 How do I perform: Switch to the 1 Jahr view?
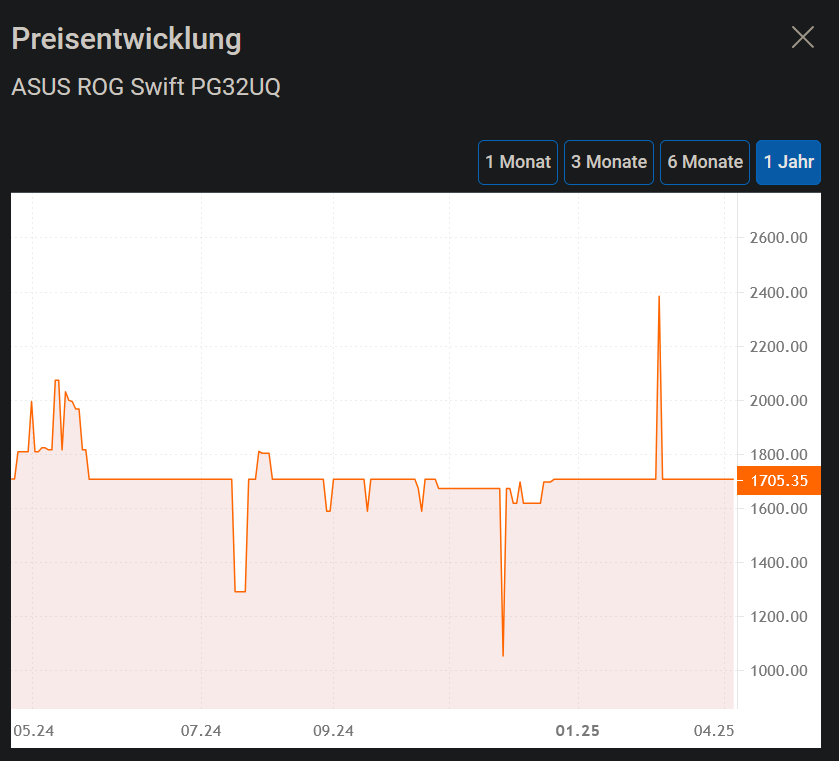(x=788, y=162)
